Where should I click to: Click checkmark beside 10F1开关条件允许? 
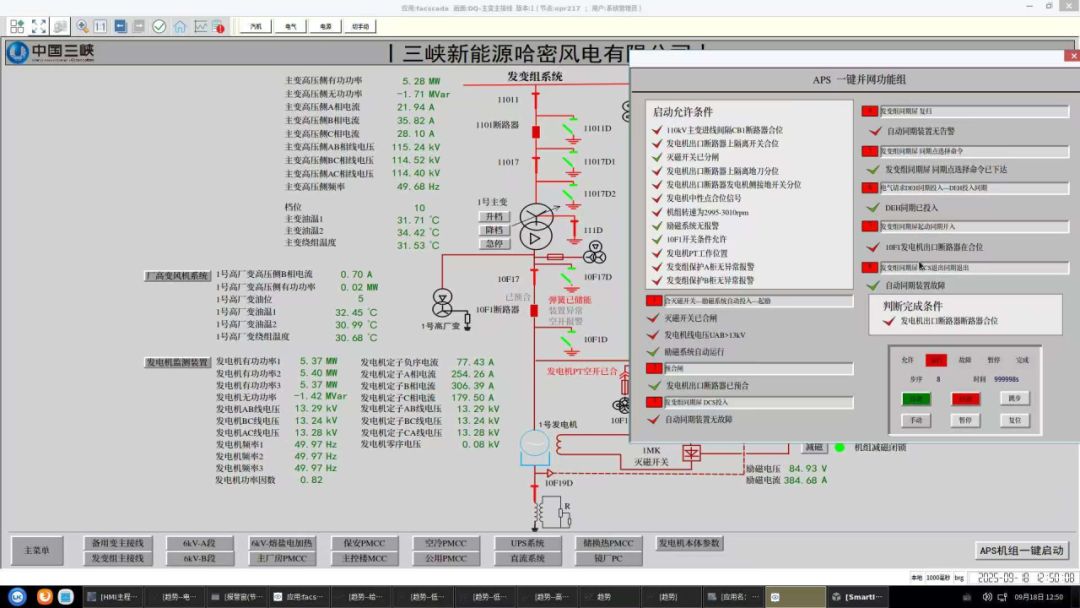[x=657, y=240]
